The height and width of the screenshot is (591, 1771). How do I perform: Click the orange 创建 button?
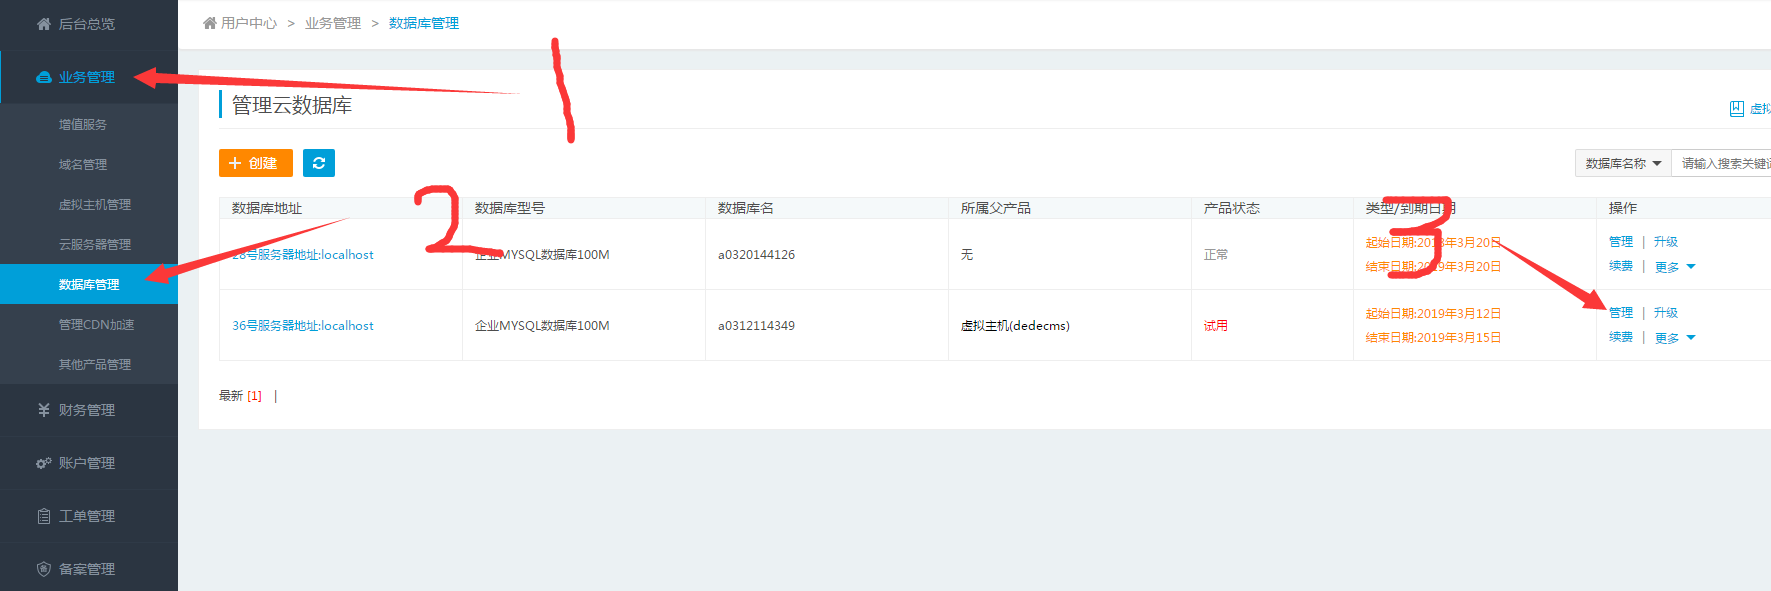pyautogui.click(x=256, y=163)
